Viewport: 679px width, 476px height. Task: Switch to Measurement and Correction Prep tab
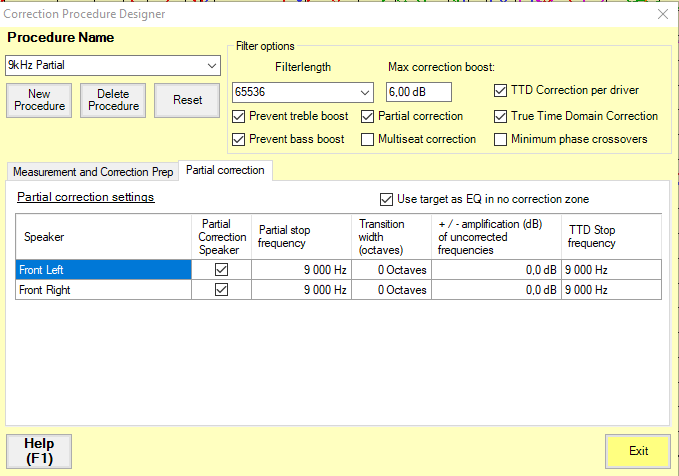coord(92,172)
